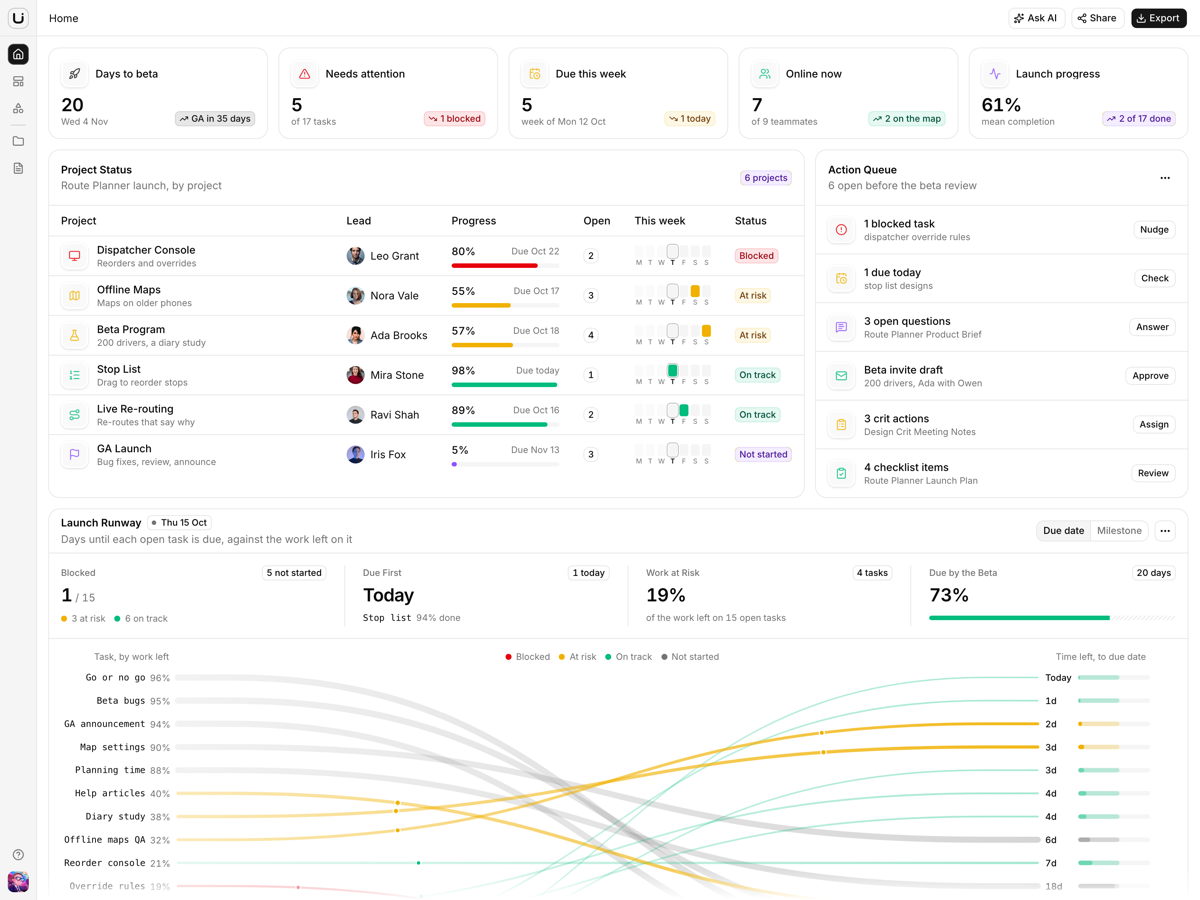The width and height of the screenshot is (1200, 900).
Task: Click Answer for the 3 open questions
Action: (1152, 327)
